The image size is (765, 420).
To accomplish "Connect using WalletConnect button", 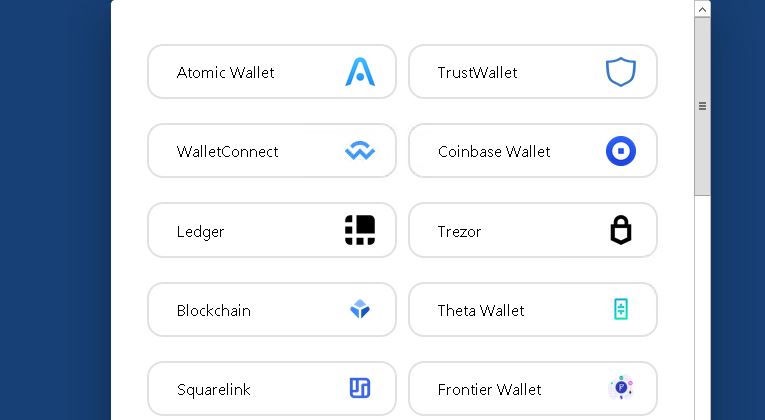I will [x=272, y=151].
